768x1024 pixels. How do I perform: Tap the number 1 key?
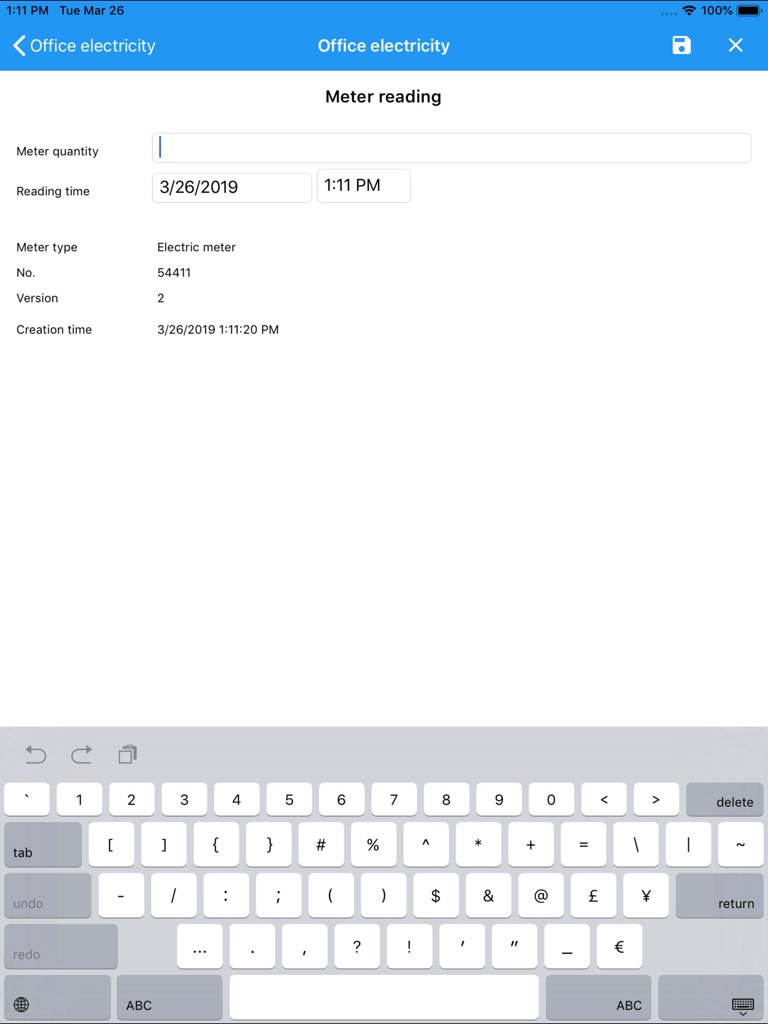79,799
